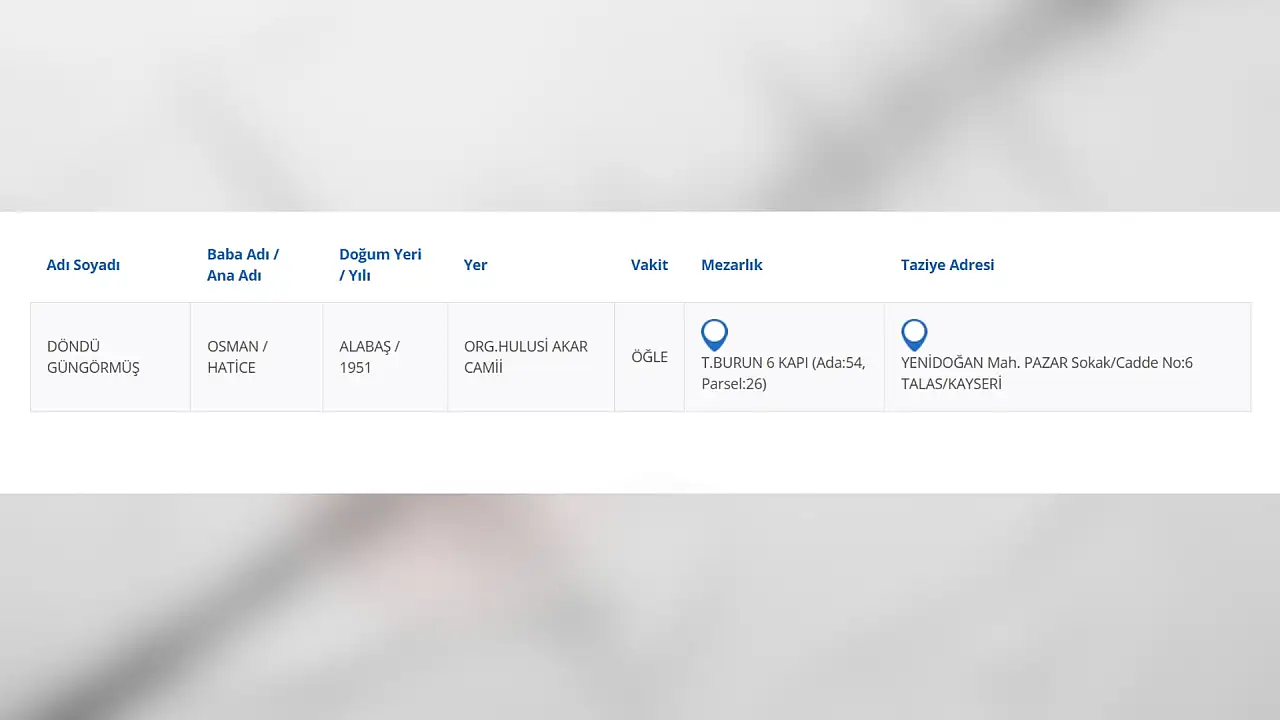Click the blurred image below the table

pos(640,607)
